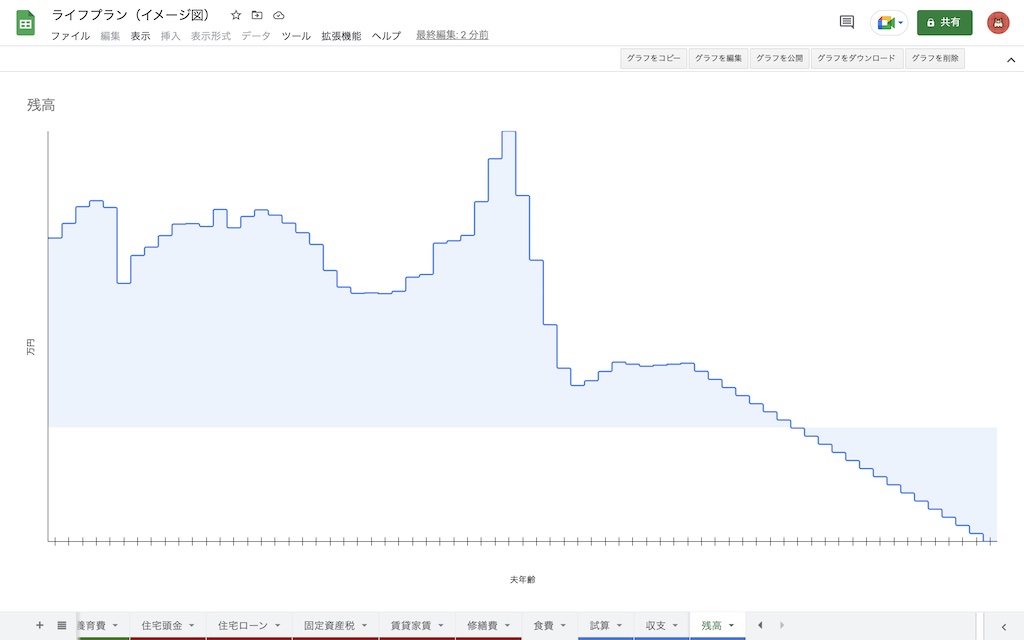Viewport: 1024px width, 640px height.
Task: Check the cloud save status icon
Action: click(x=279, y=15)
